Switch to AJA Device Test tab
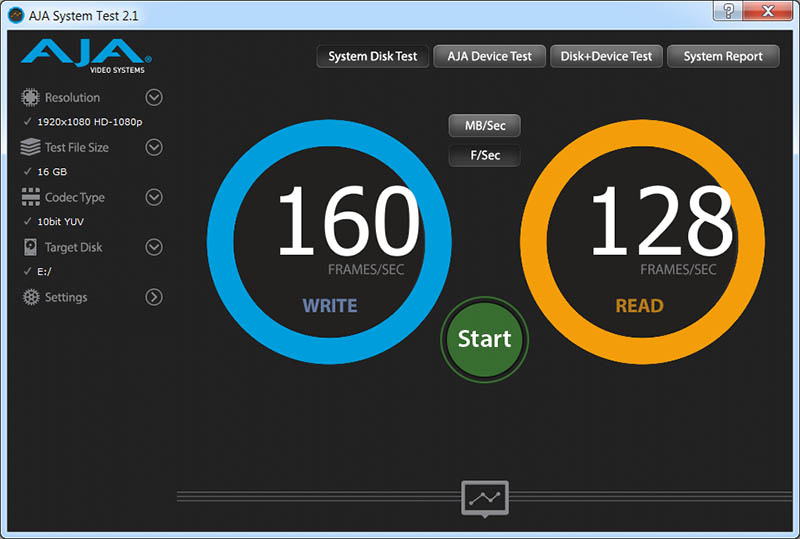 (489, 56)
